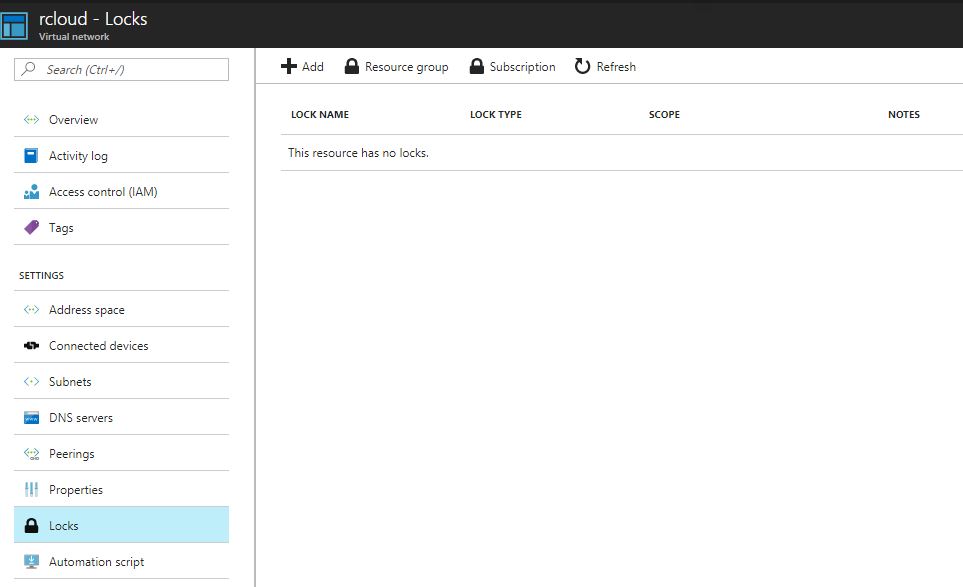Screen dimensions: 963x587
Task: Click the Automation script icon
Action: pyautogui.click(x=31, y=561)
